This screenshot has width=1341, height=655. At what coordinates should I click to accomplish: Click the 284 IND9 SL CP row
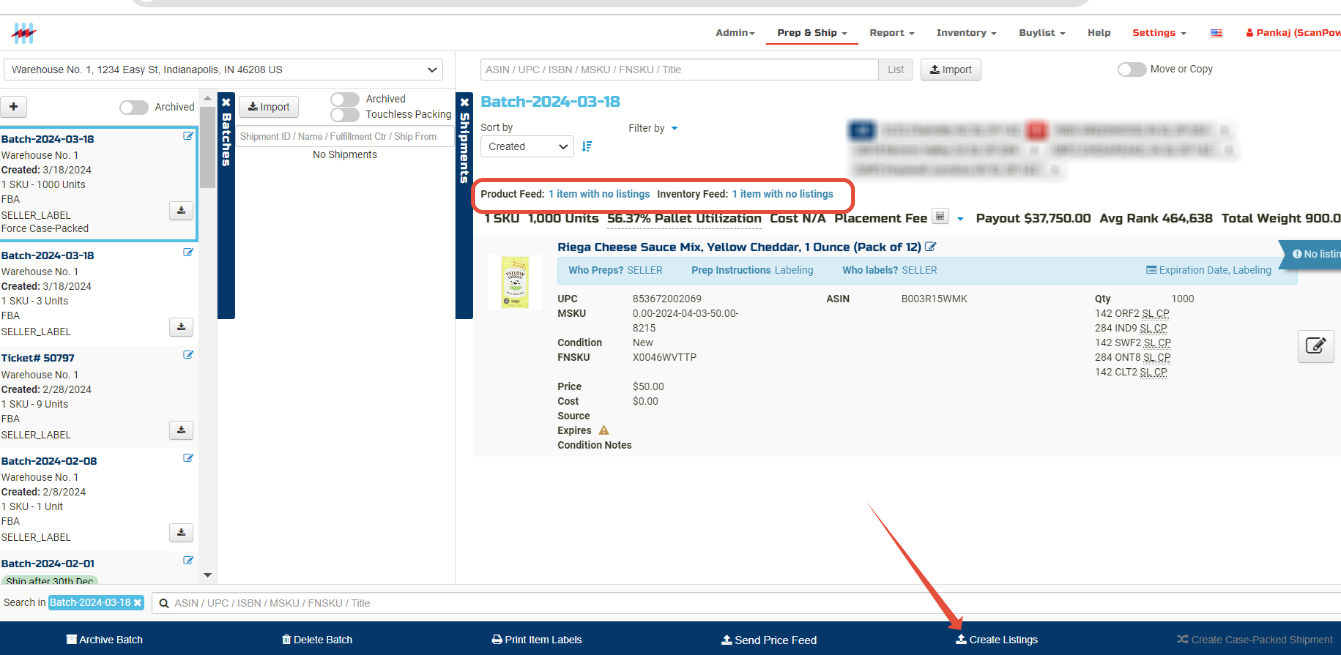[1131, 328]
